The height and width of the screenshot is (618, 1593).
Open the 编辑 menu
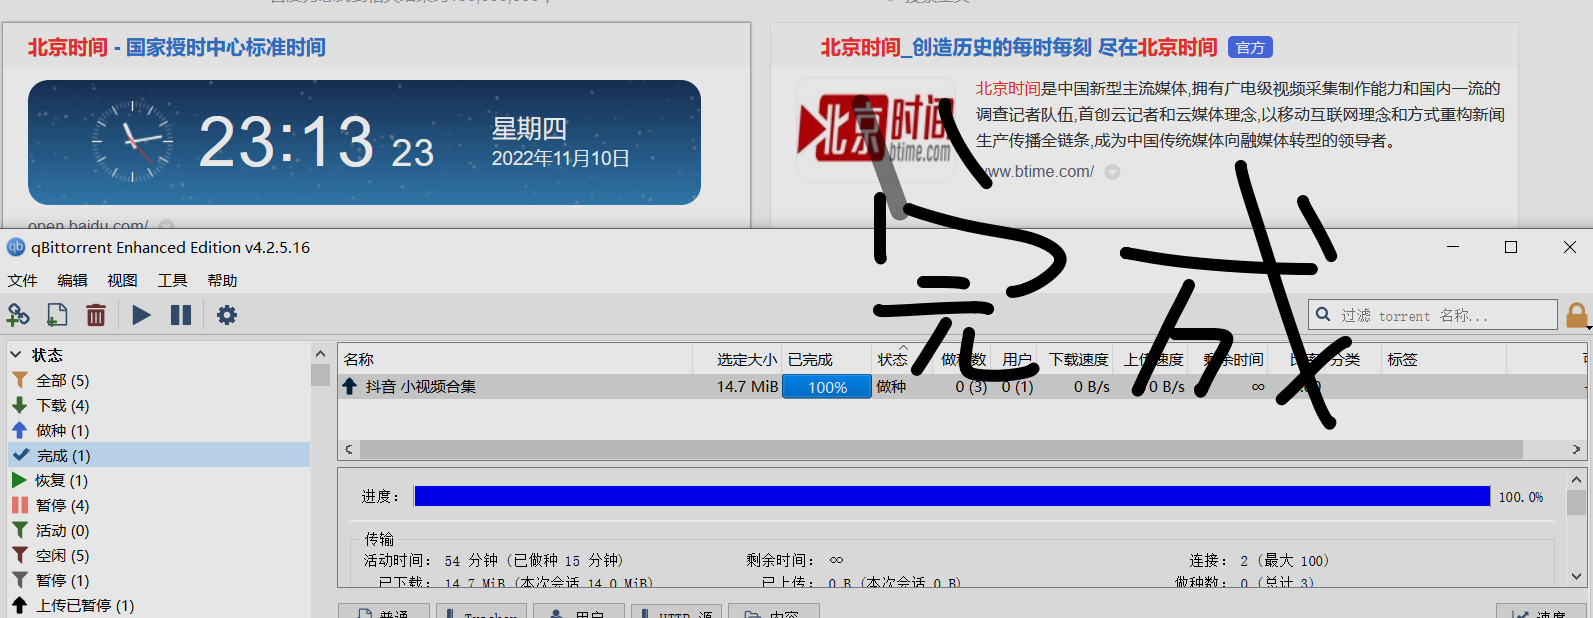72,281
